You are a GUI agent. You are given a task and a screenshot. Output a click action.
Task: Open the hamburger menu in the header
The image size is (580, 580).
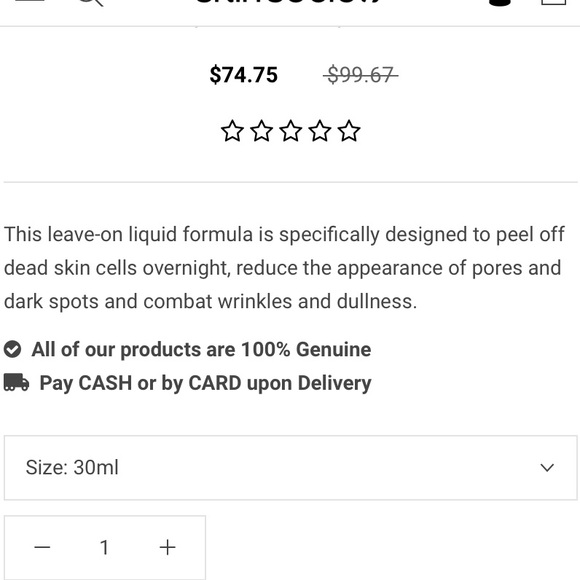tap(30, 1)
